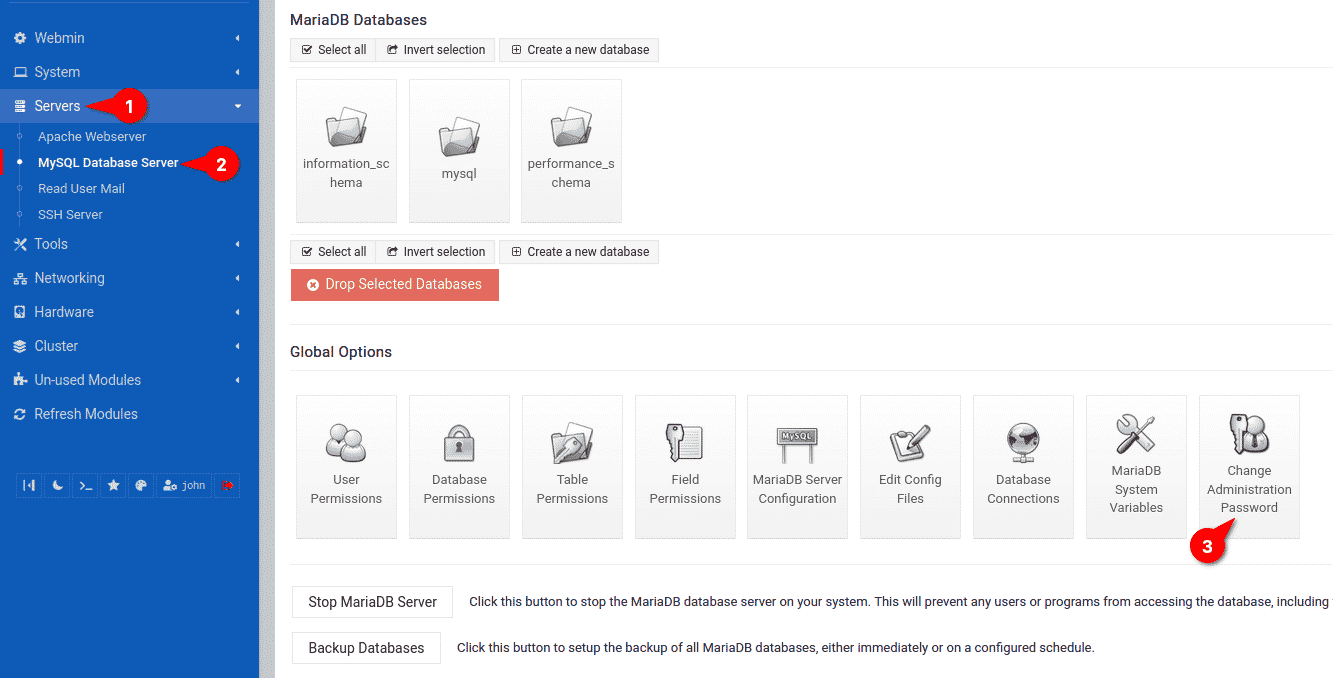
Task: Open theme configuration palette icon
Action: click(141, 485)
